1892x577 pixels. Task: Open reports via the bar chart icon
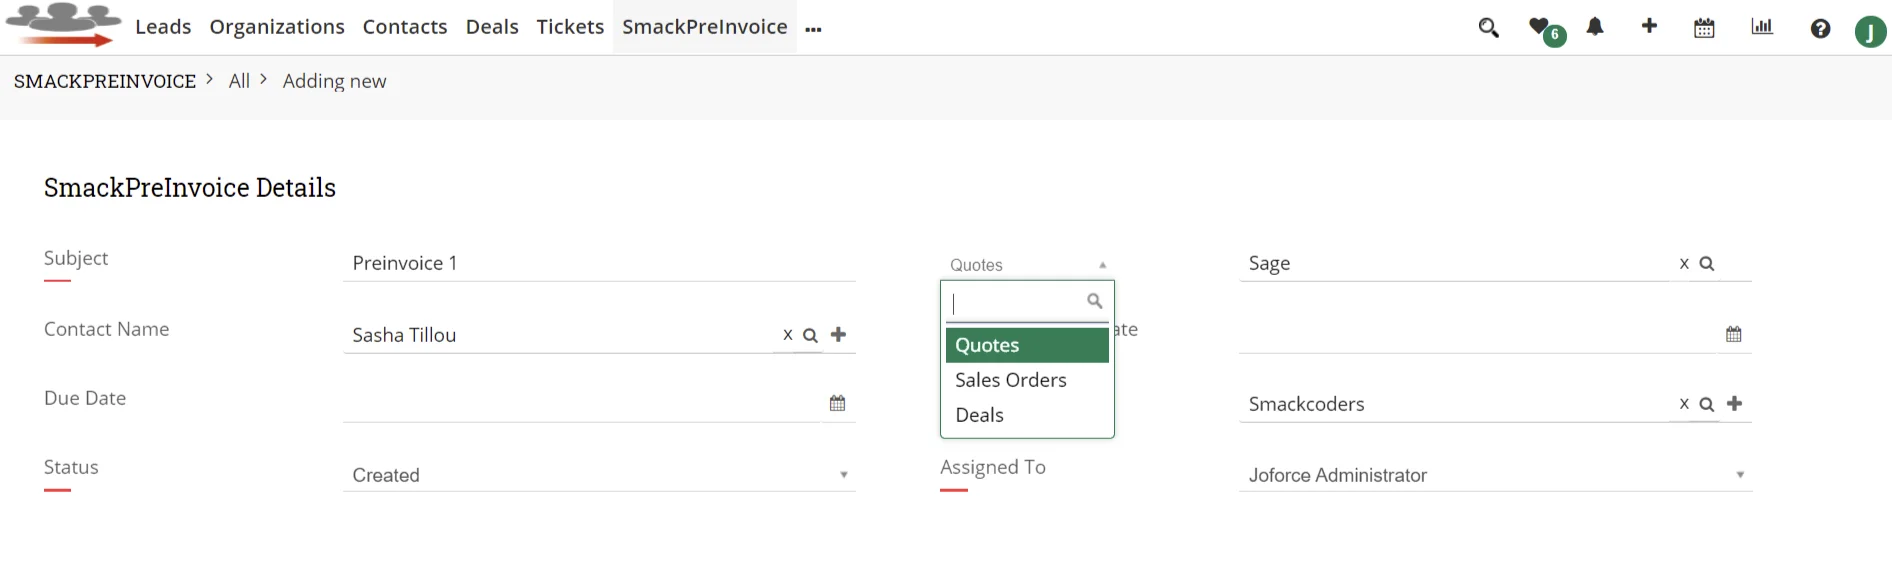tap(1762, 28)
